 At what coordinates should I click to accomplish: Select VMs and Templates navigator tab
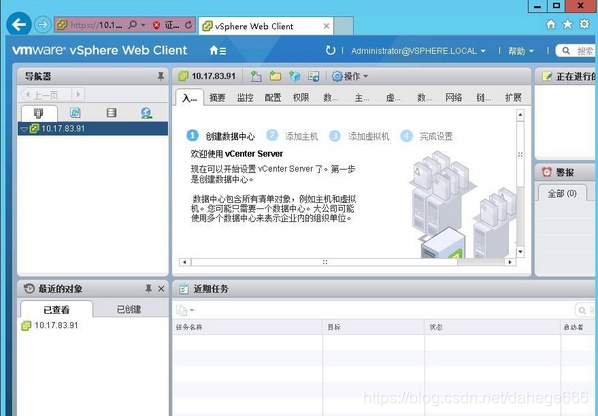pos(75,112)
